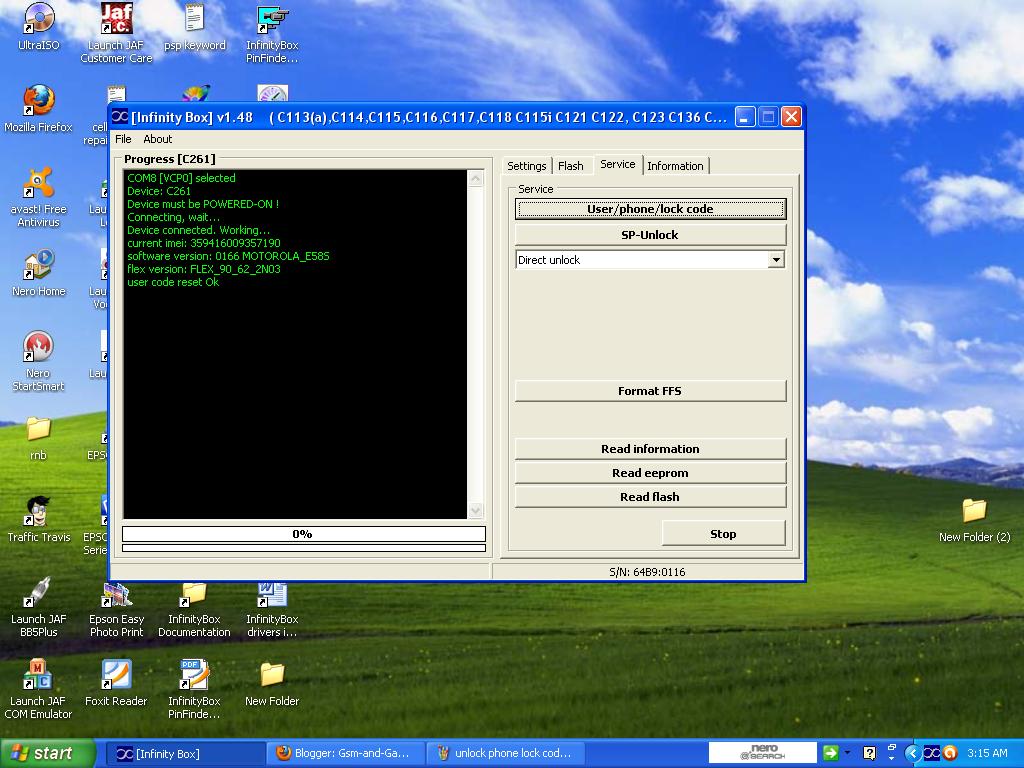Open the InfinityBox PinFinder shortcut at the top of the desktop

click(x=272, y=34)
